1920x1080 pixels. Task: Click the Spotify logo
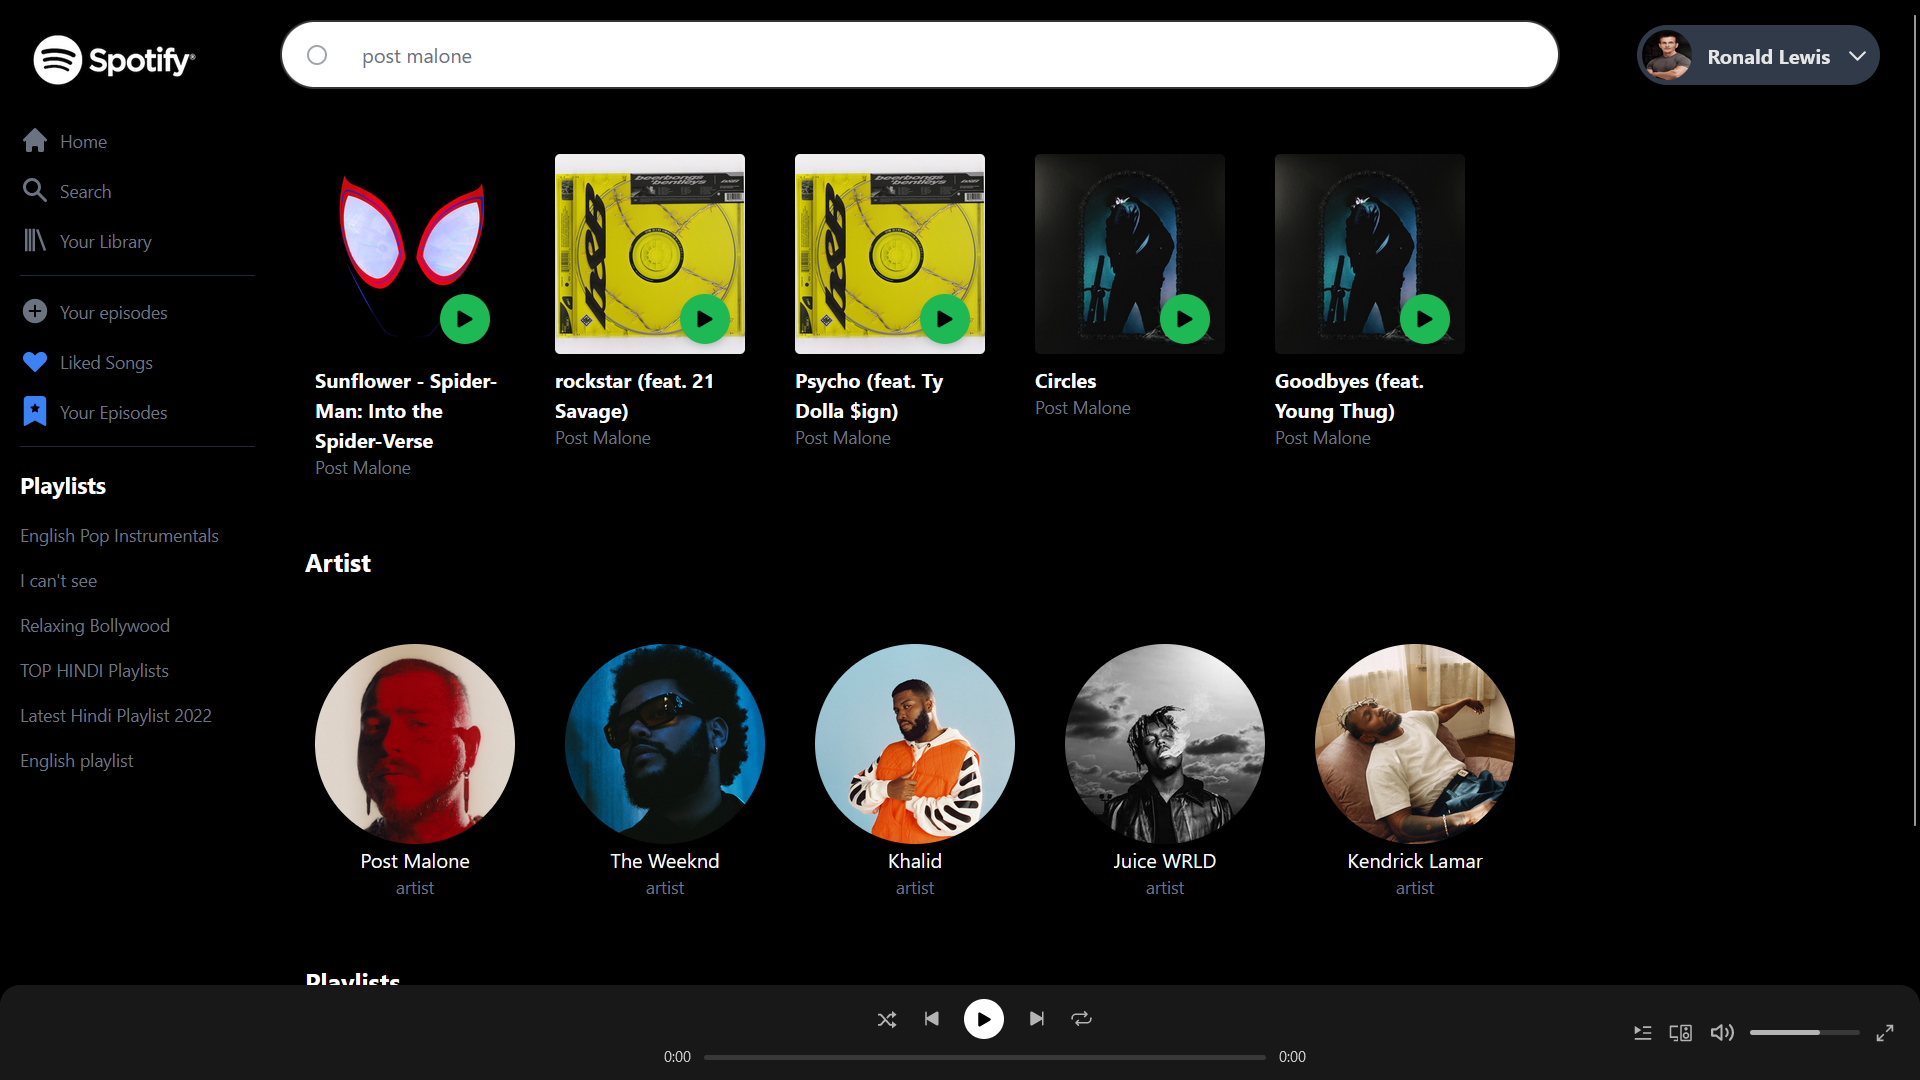coord(114,59)
